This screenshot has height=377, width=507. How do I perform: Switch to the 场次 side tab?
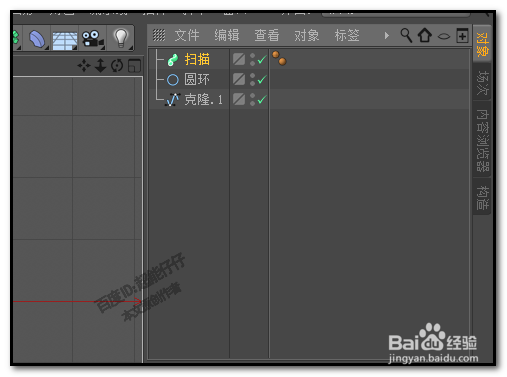coord(482,82)
